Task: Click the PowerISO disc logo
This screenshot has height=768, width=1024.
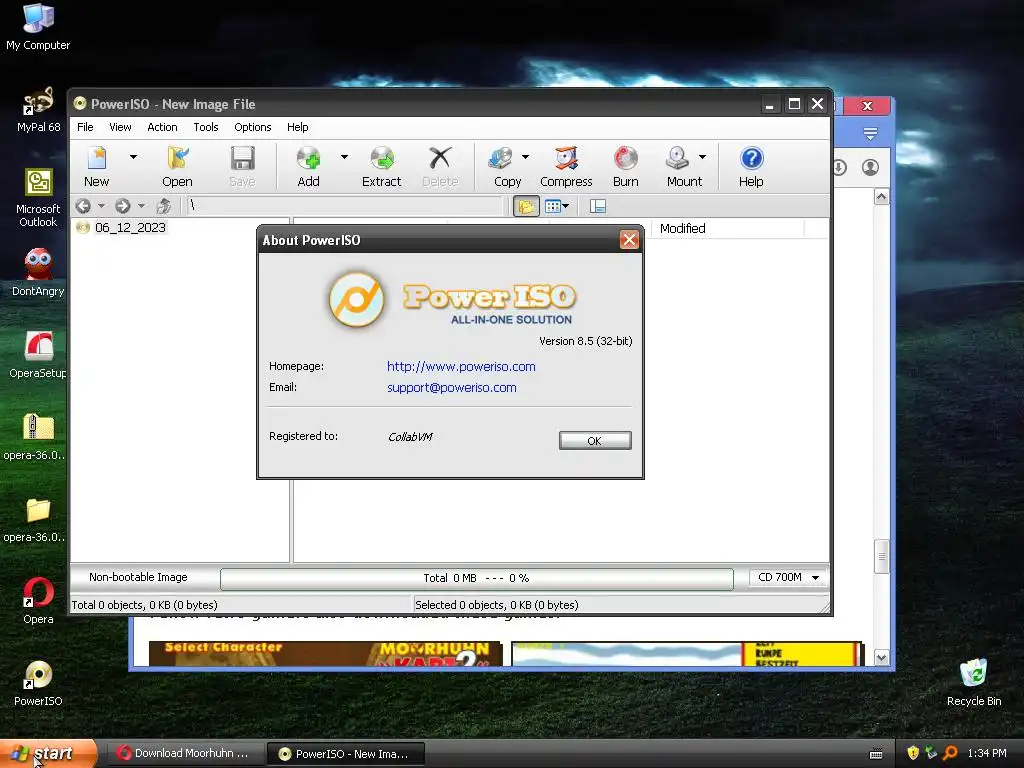Action: pos(357,300)
